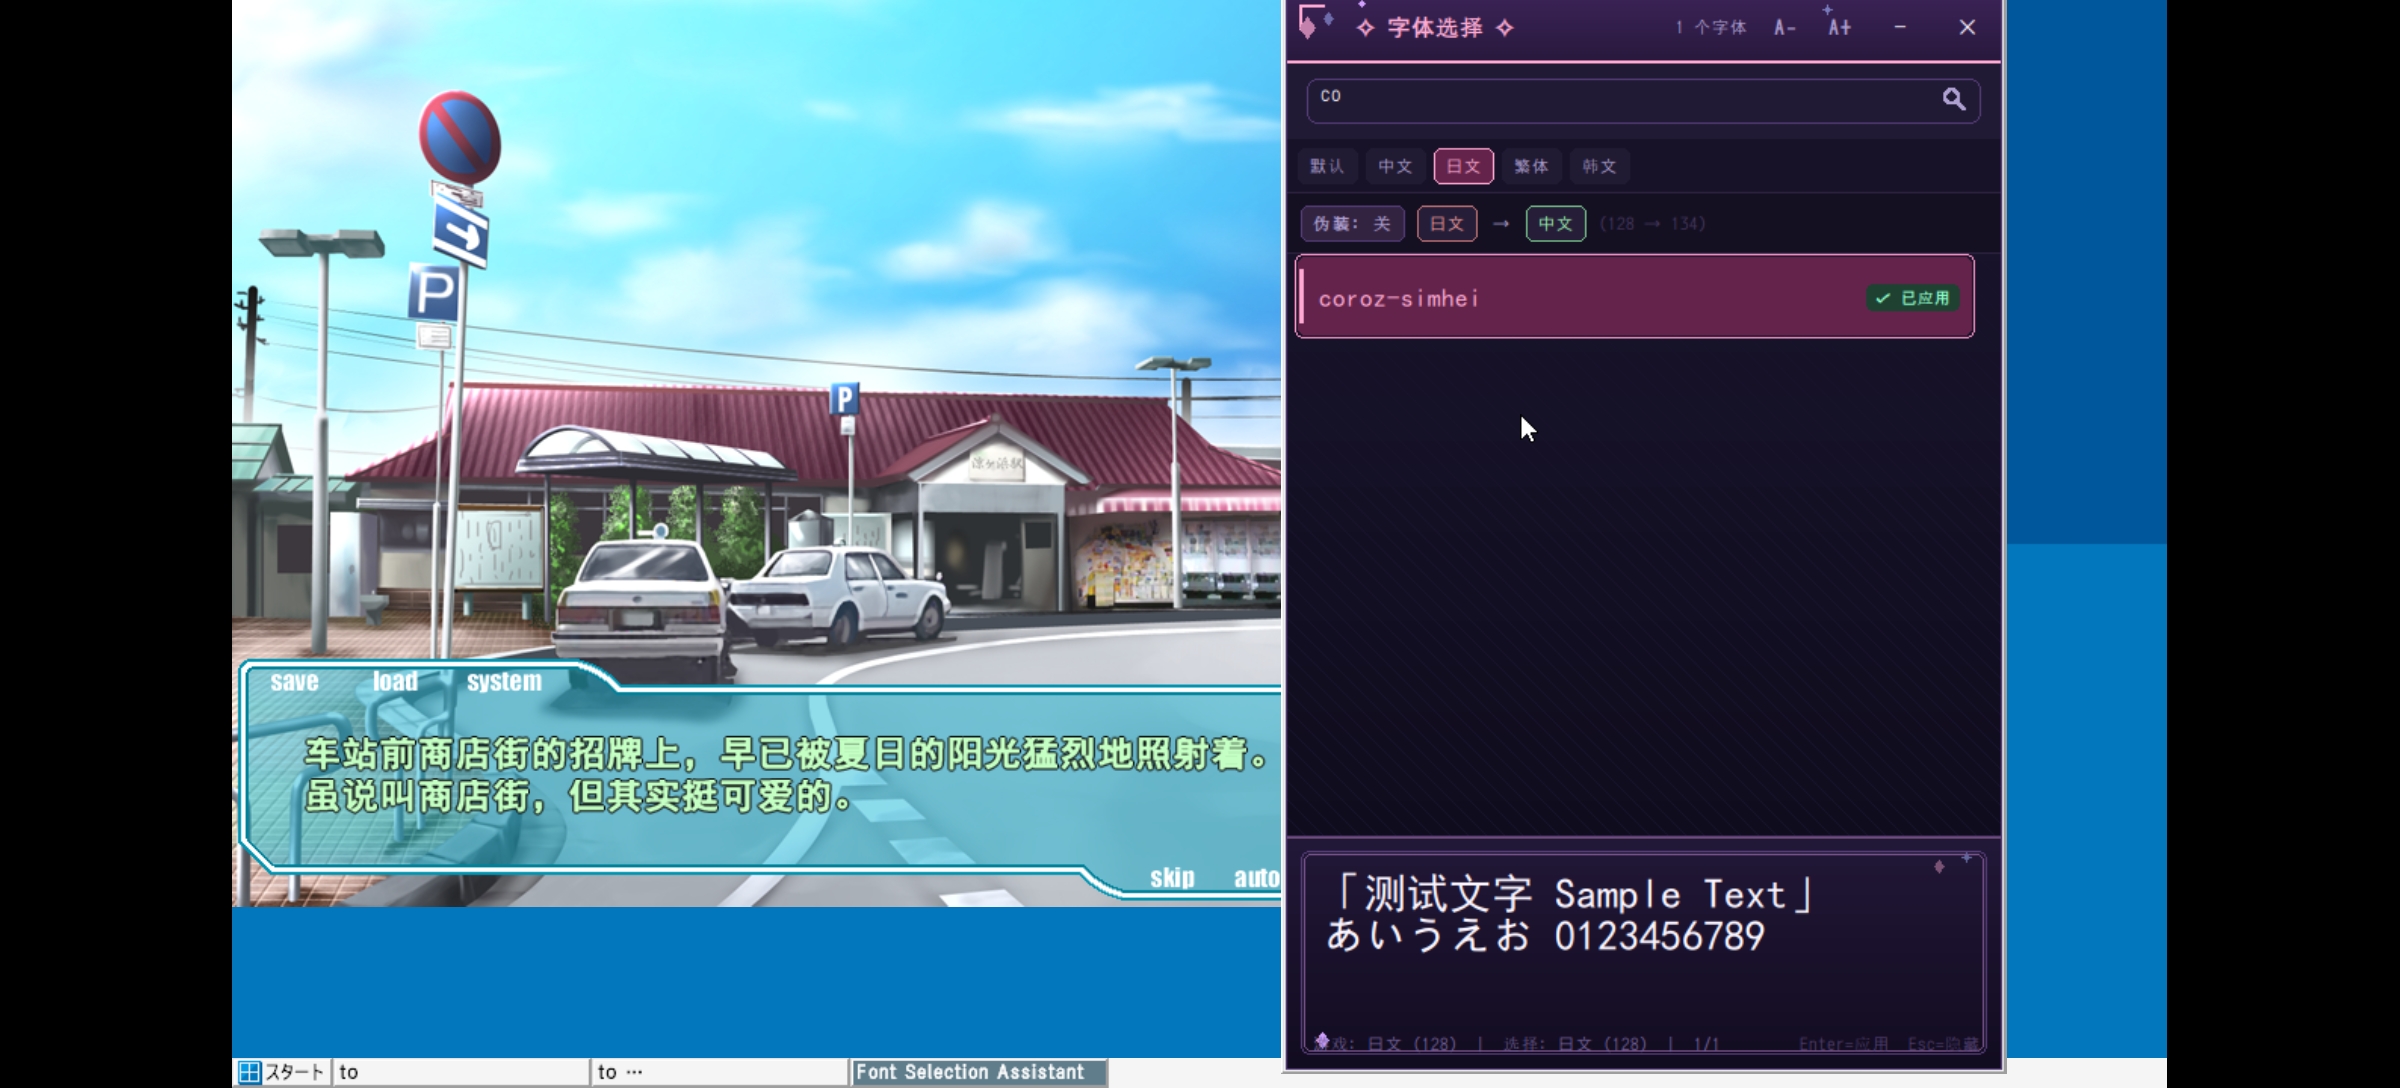The height and width of the screenshot is (1088, 2400).
Task: Switch to the 繁体 filter tab
Action: (1531, 166)
